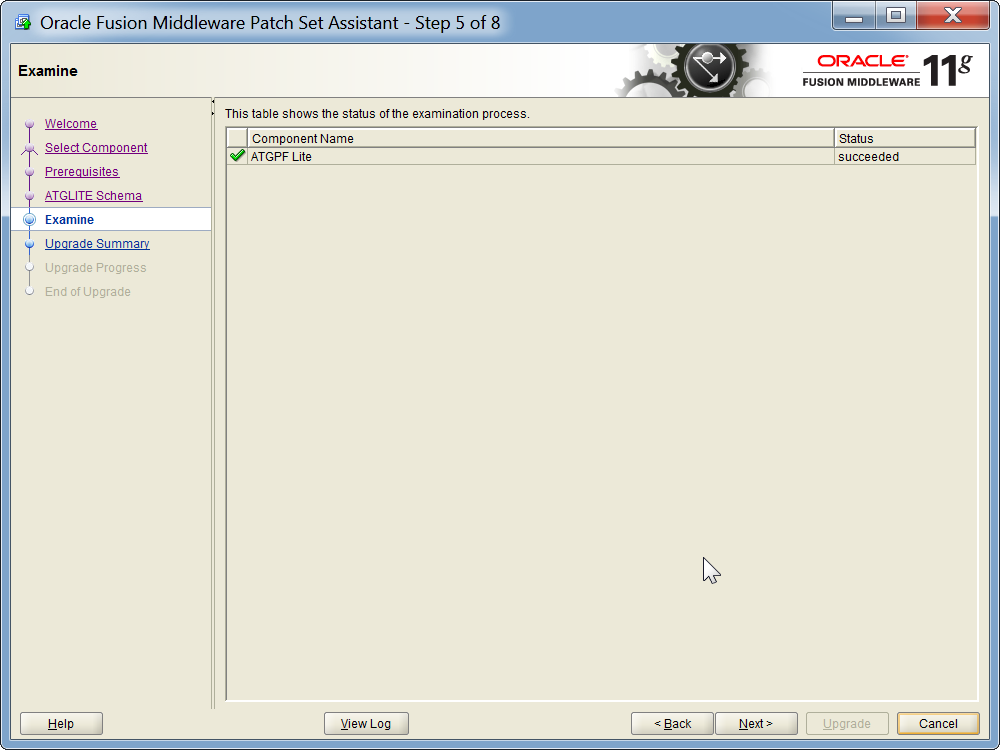The image size is (1000, 750).
Task: Click the Select Component step marker
Action: [29, 148]
